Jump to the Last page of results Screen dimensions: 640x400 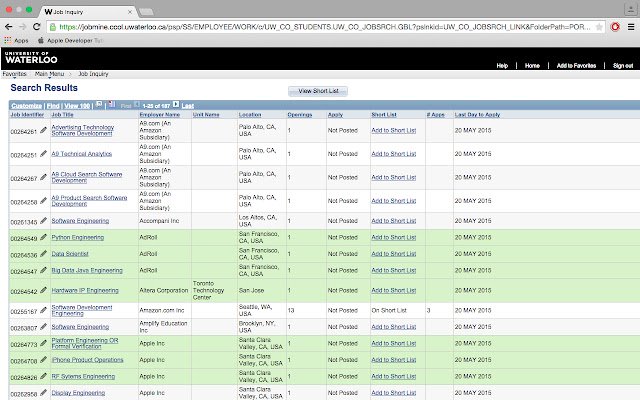(x=188, y=106)
